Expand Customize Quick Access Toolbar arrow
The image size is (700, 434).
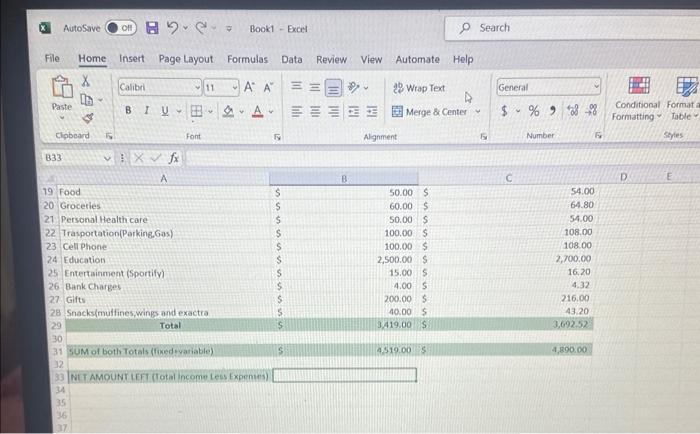(x=229, y=29)
